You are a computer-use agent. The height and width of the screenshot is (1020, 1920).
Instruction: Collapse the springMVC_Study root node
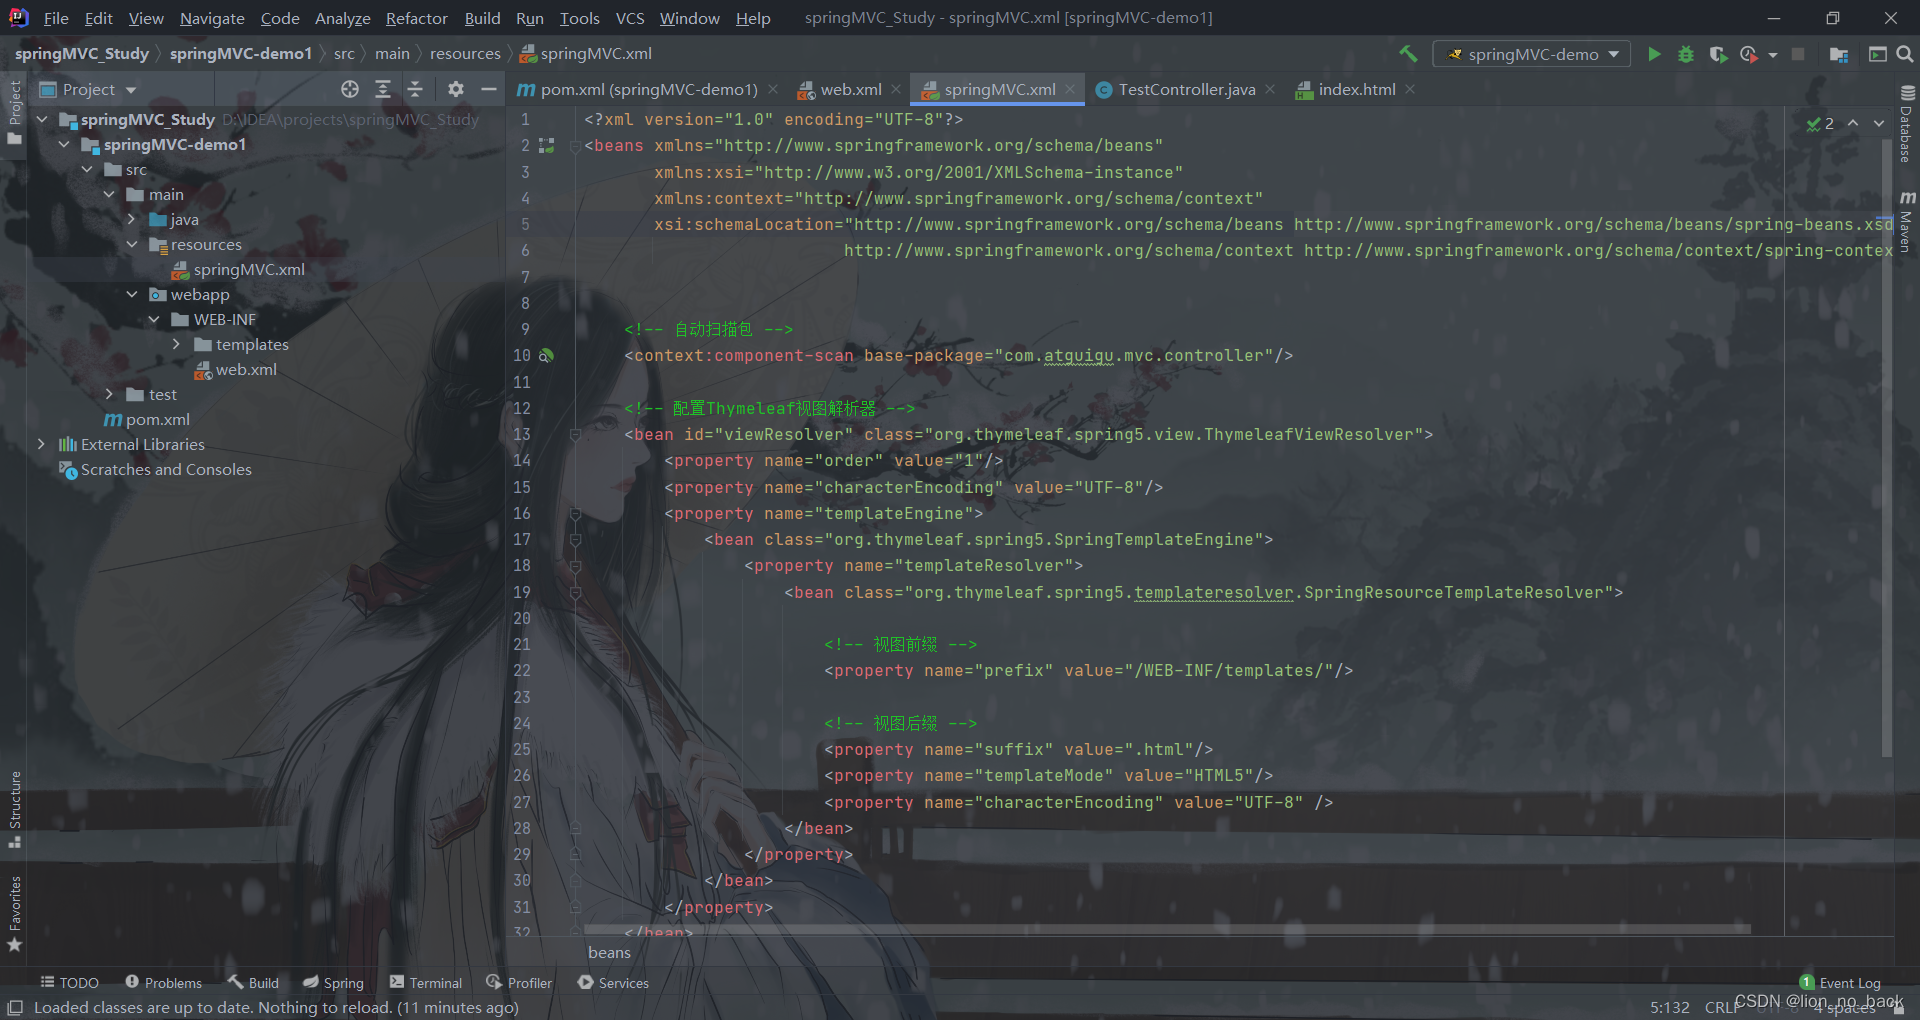[42, 119]
